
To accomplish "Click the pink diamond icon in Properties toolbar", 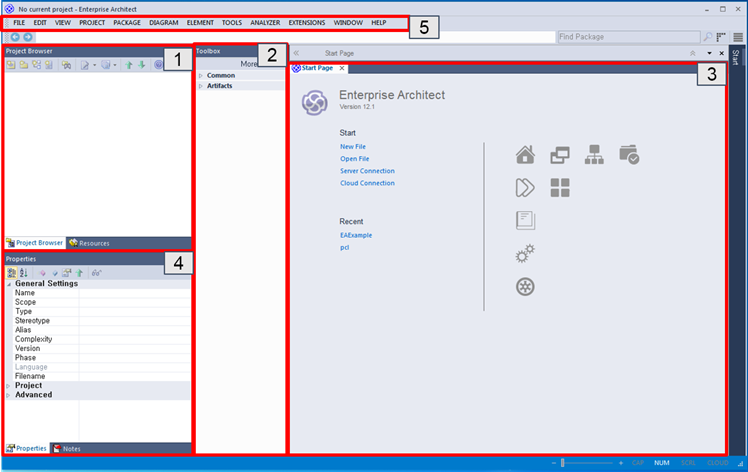I will point(42,273).
